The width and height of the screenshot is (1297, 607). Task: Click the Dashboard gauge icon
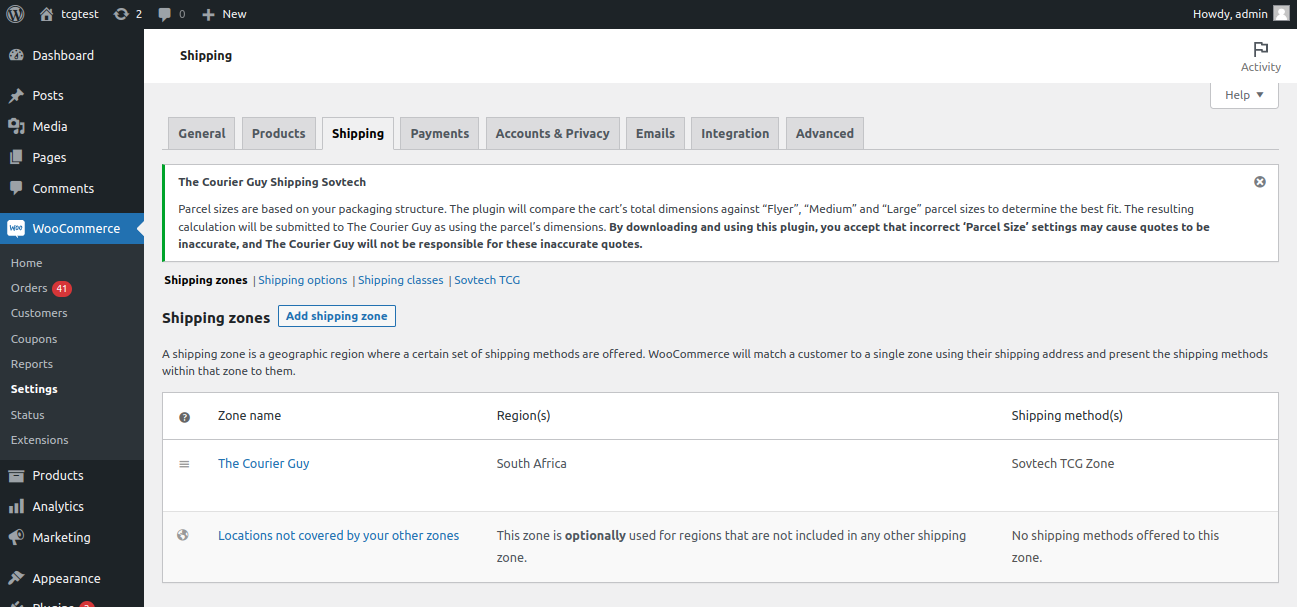pyautogui.click(x=16, y=56)
